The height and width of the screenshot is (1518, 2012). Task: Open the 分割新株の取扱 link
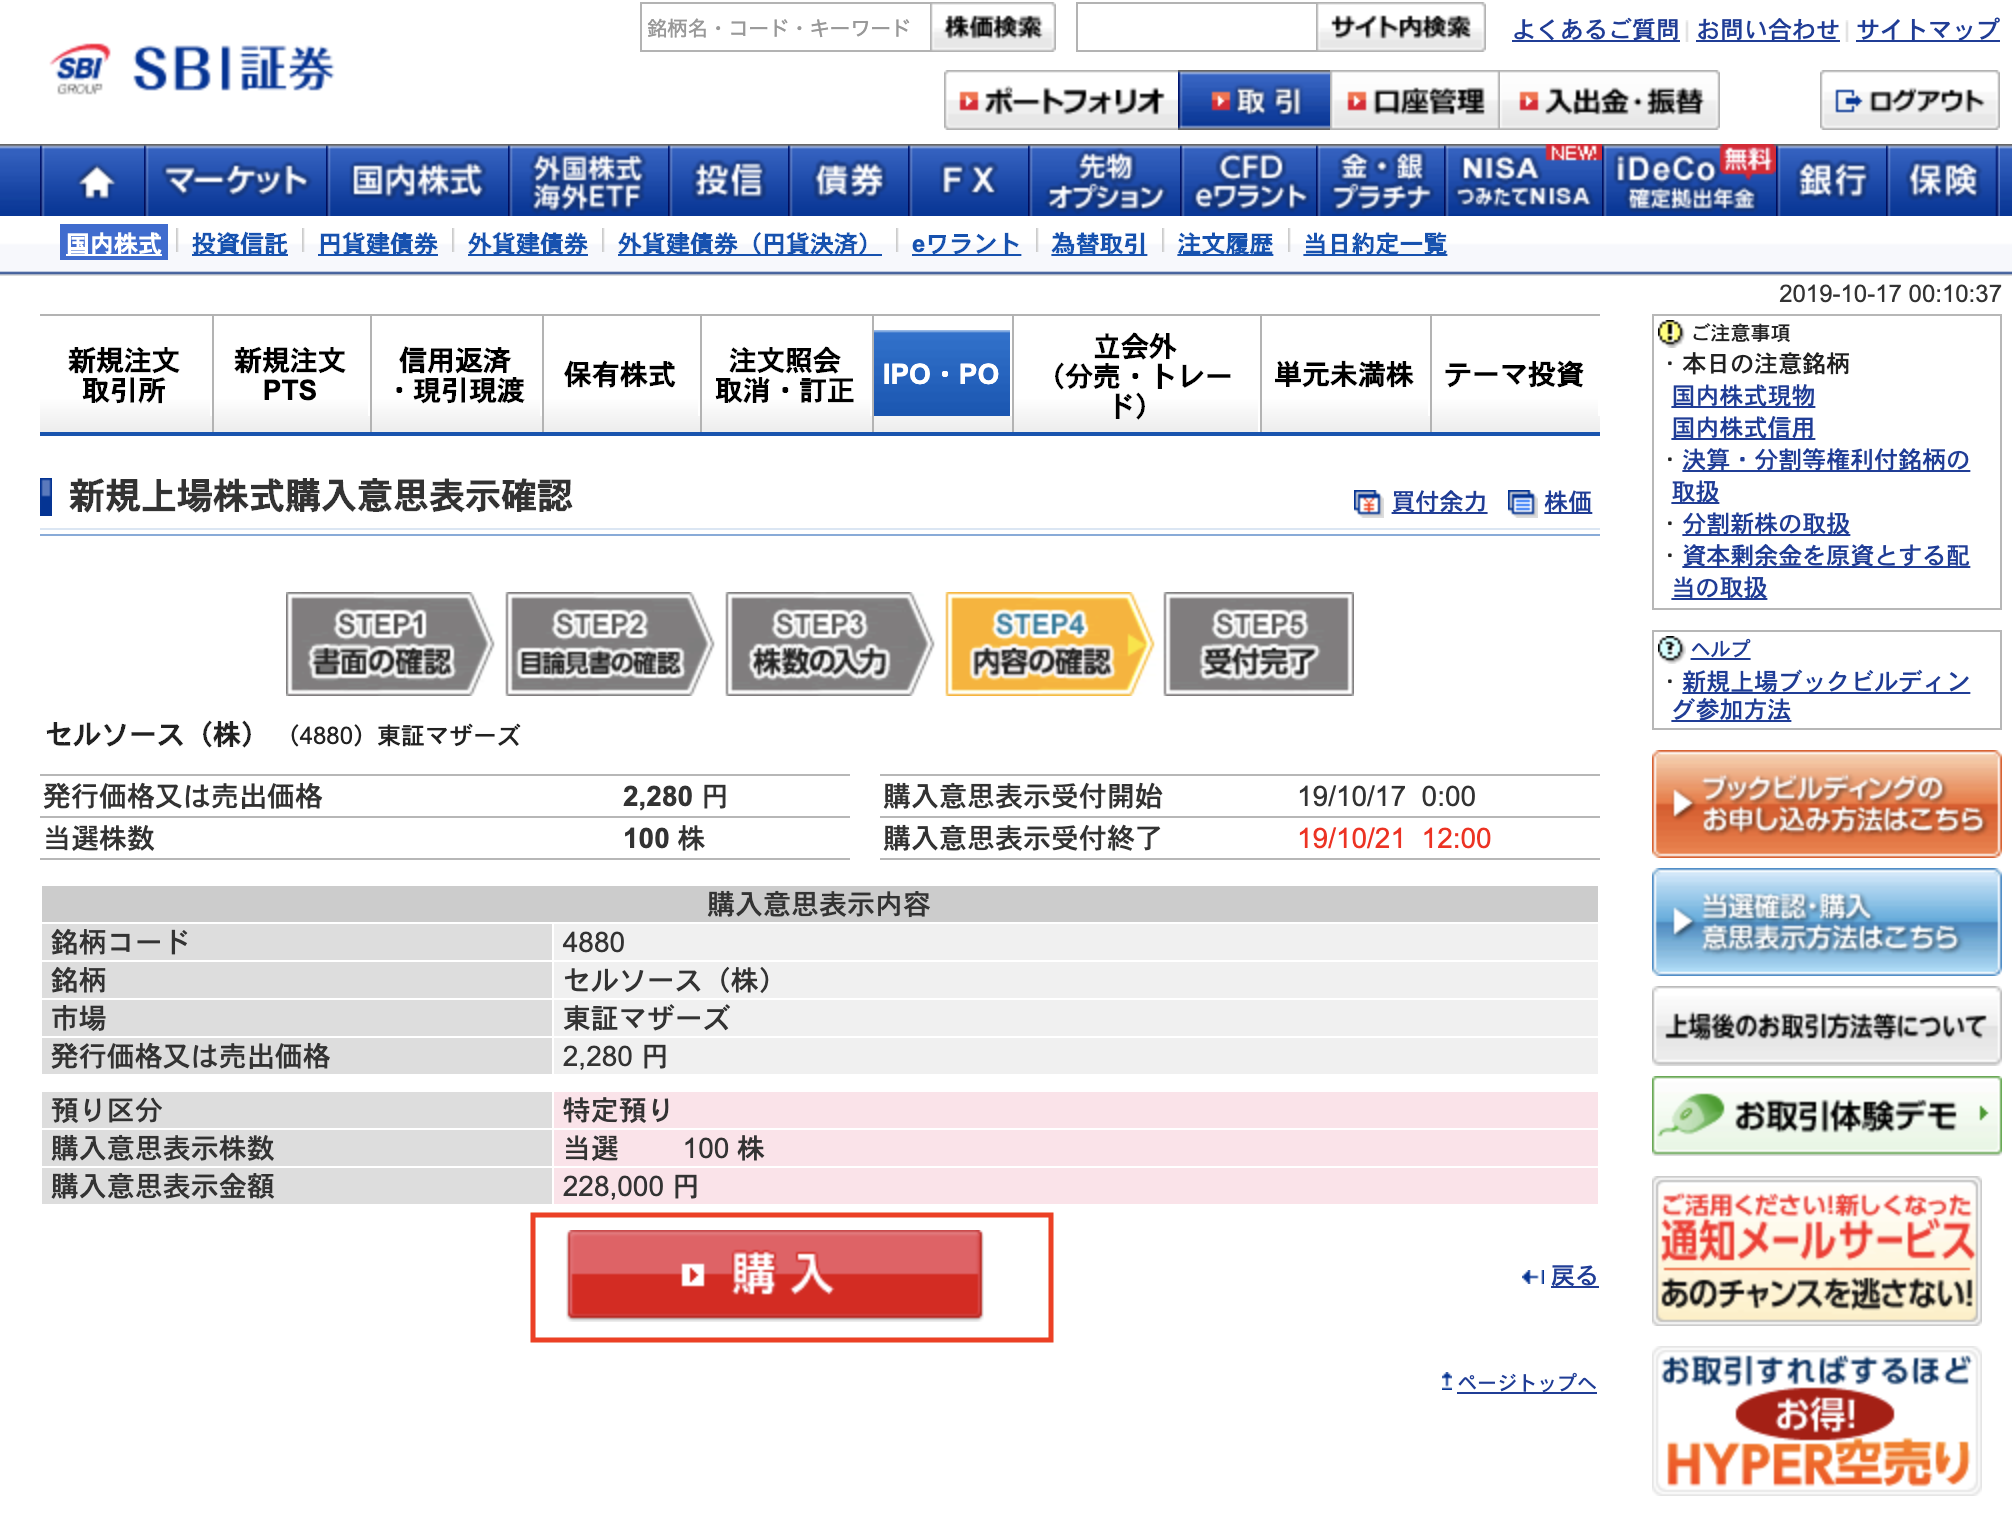1766,524
